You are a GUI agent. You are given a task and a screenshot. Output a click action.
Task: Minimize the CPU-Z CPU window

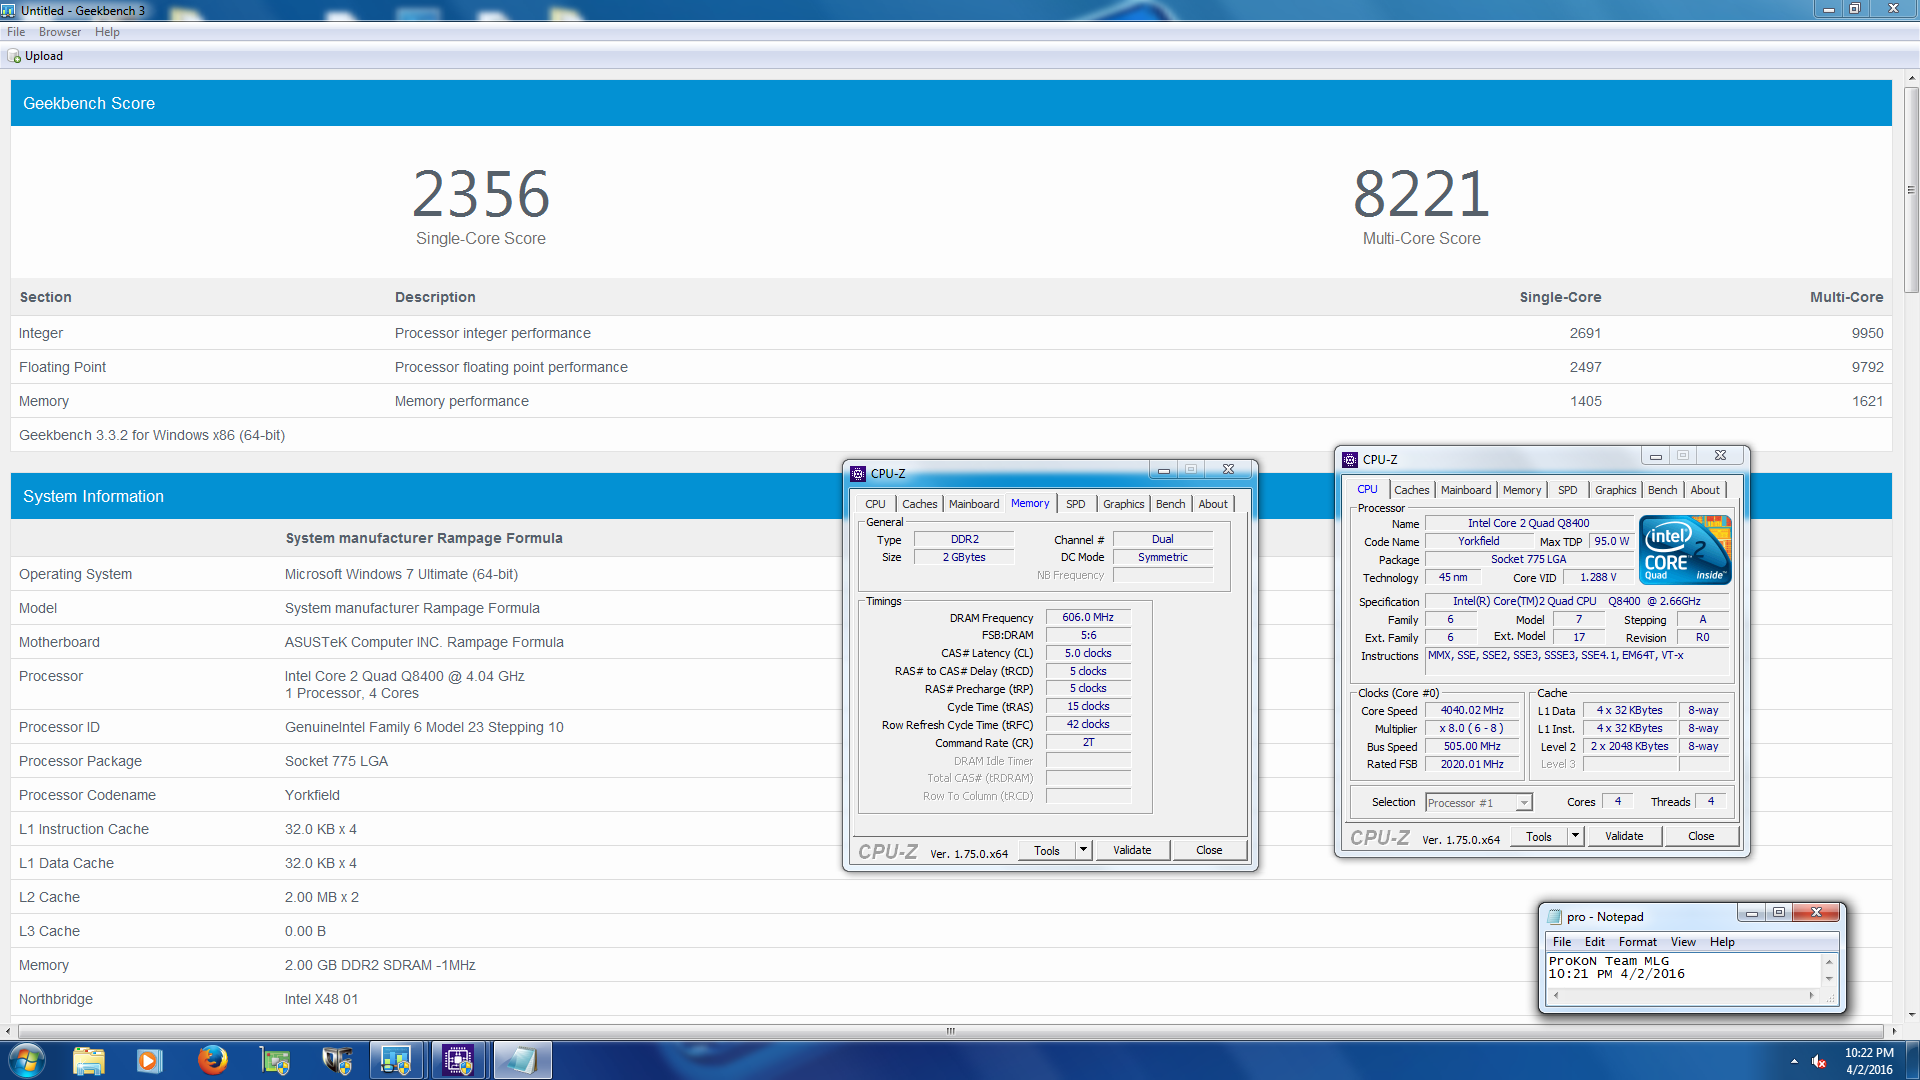coord(1655,455)
